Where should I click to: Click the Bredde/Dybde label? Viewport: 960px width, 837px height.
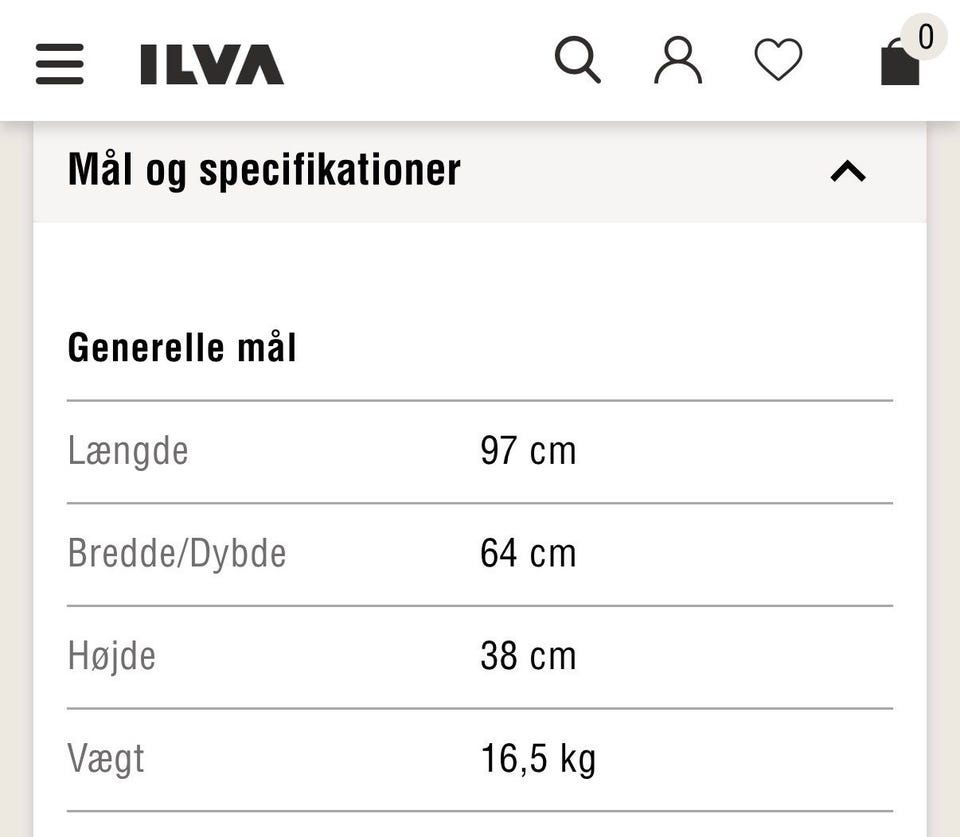click(x=177, y=553)
